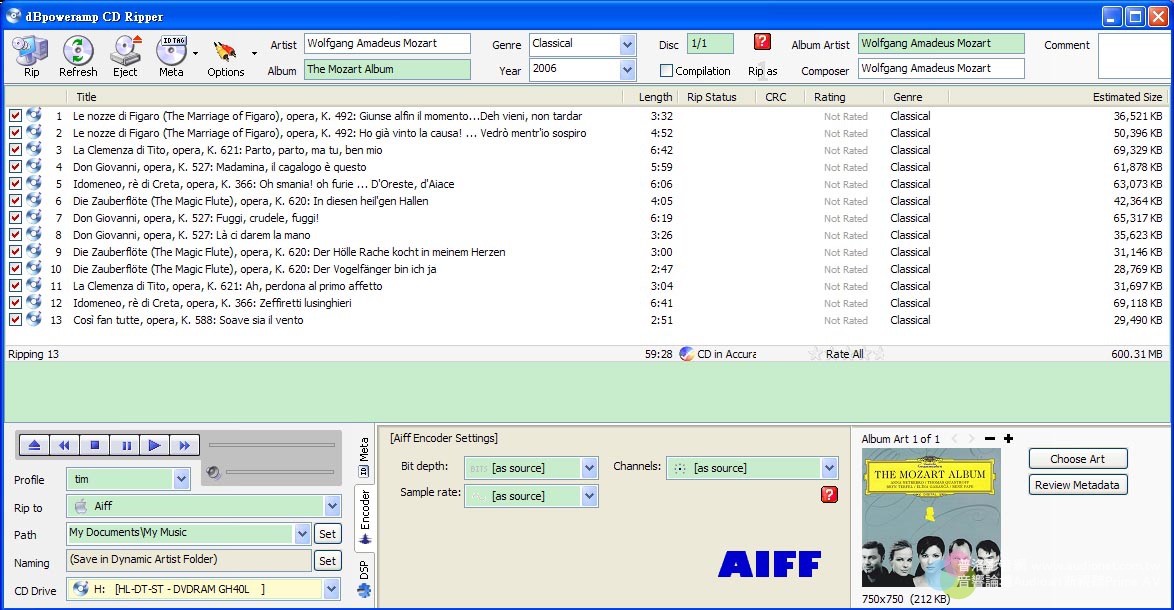The image size is (1174, 610).
Task: Open the Bit depth dropdown
Action: coord(589,468)
